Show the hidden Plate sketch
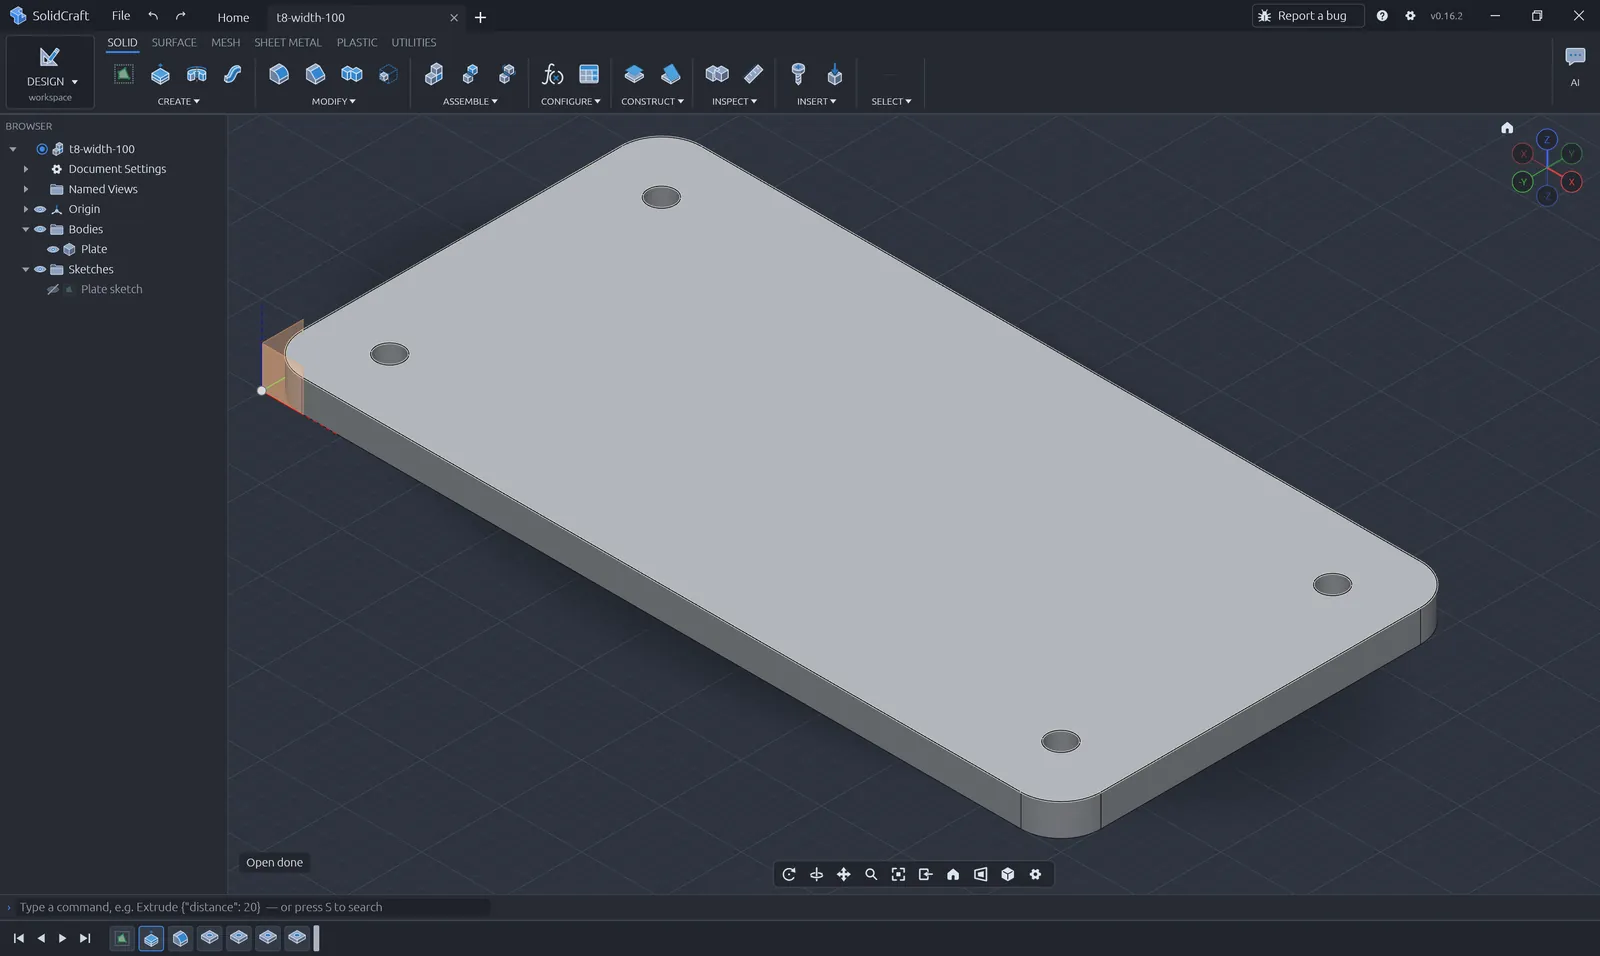 coord(53,289)
